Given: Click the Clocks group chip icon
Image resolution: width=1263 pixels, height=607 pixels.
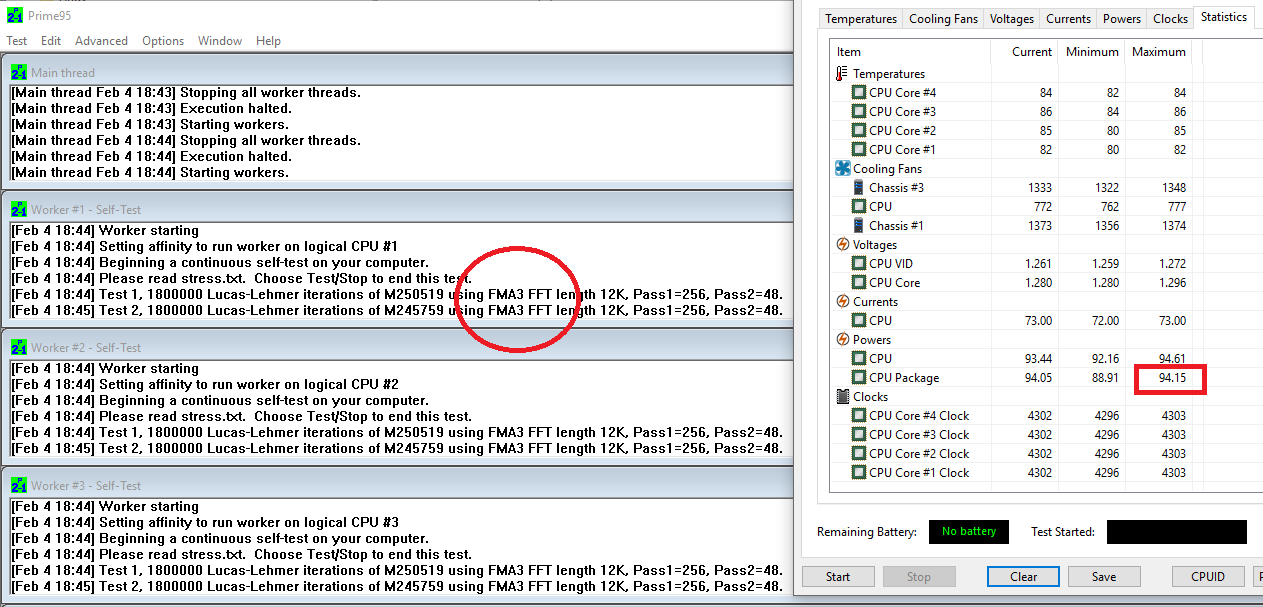Looking at the screenshot, I should (842, 396).
